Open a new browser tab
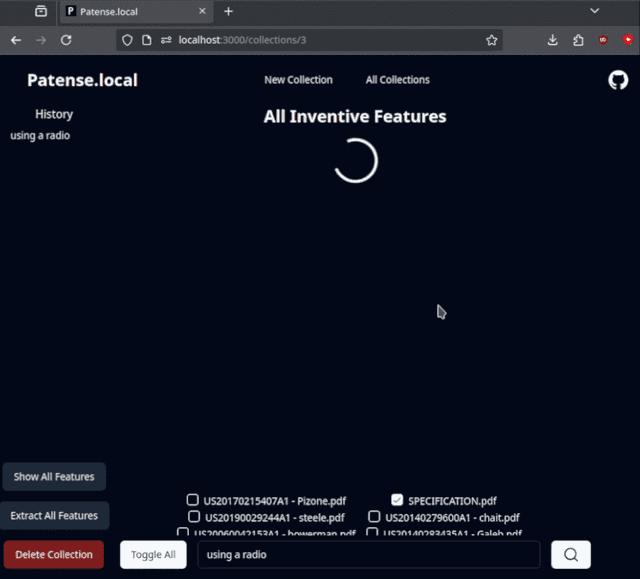Image resolution: width=640 pixels, height=579 pixels. coord(228,11)
